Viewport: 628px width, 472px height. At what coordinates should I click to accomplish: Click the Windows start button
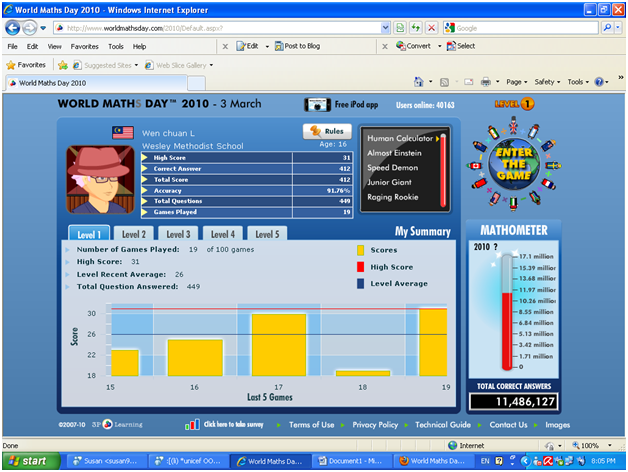click(31, 461)
